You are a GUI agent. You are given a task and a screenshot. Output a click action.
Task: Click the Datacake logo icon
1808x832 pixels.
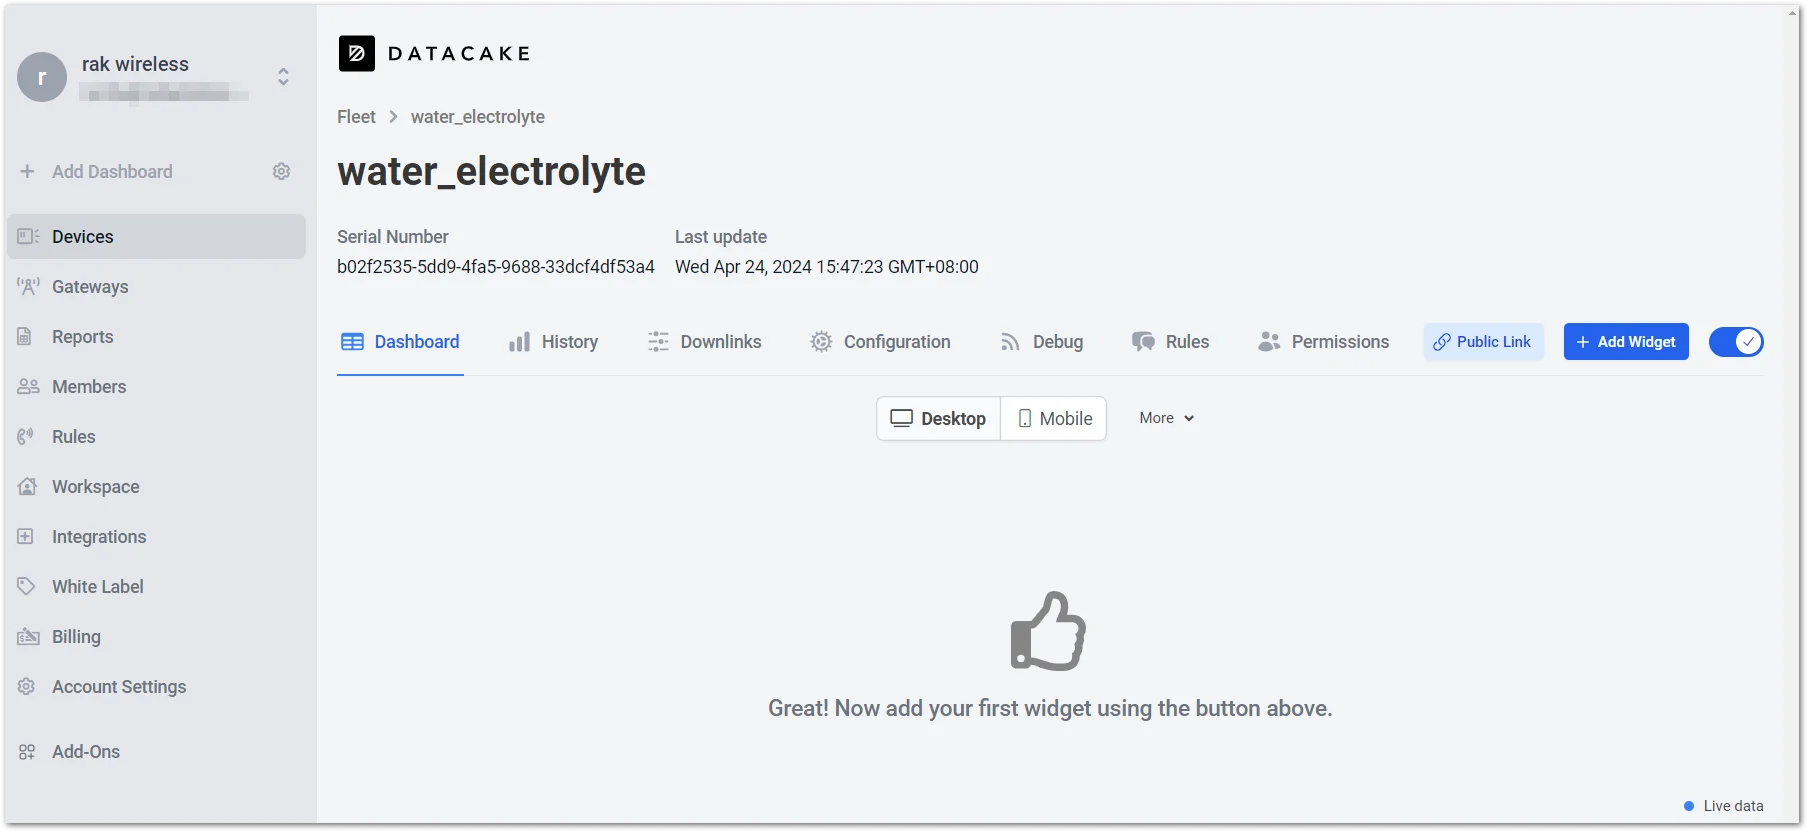[356, 54]
